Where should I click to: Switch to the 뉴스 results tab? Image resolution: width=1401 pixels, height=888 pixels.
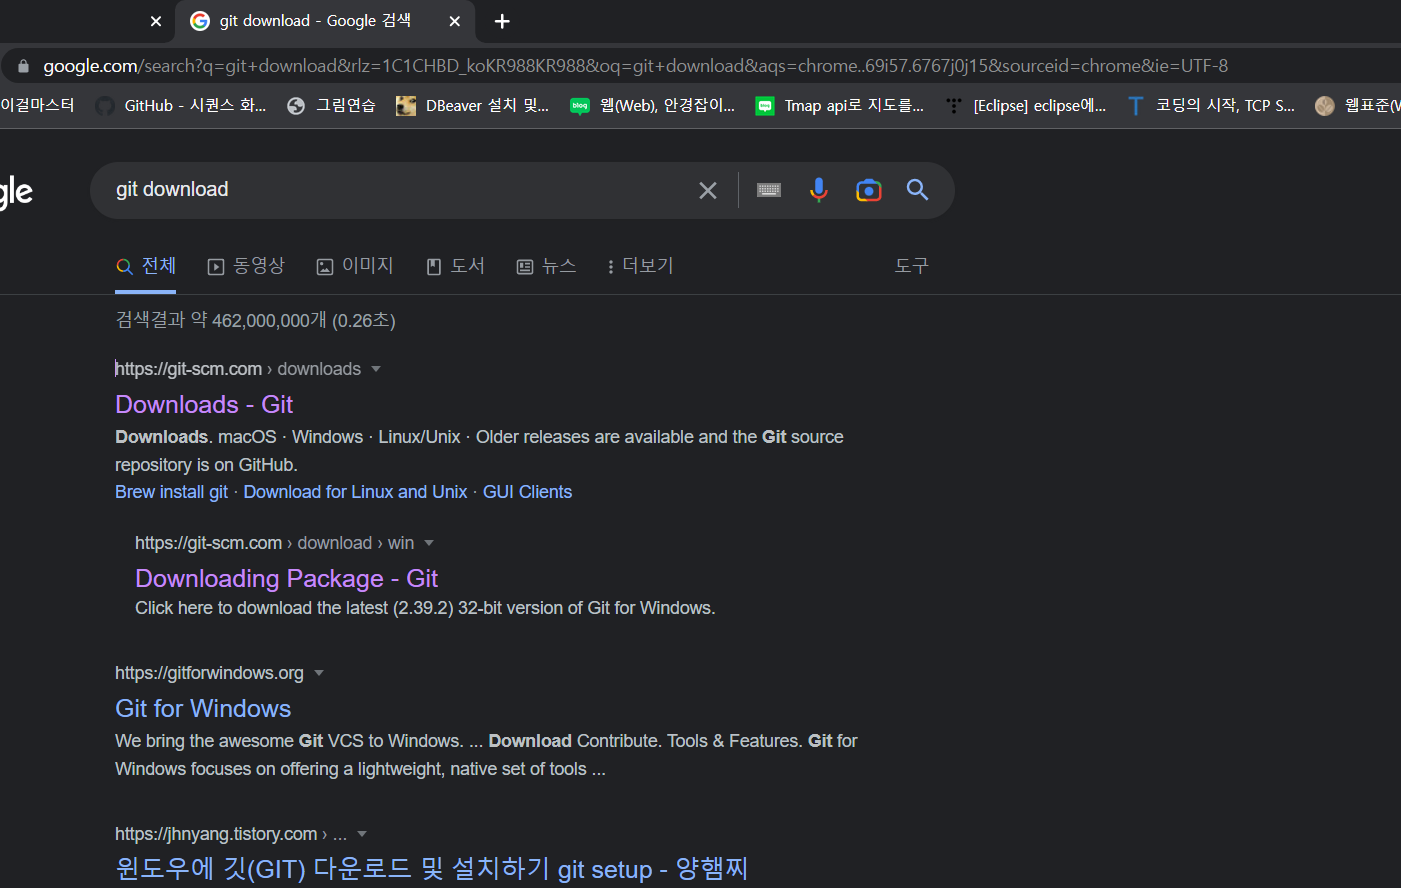(546, 266)
